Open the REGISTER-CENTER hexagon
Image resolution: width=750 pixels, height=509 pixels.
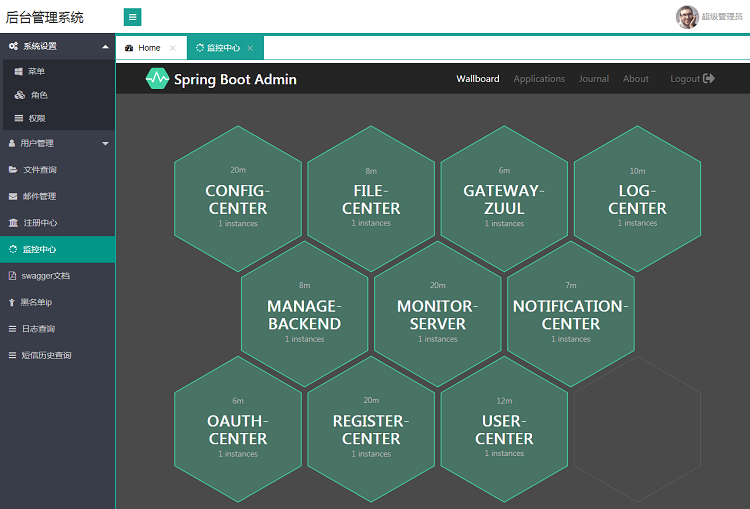(371, 429)
